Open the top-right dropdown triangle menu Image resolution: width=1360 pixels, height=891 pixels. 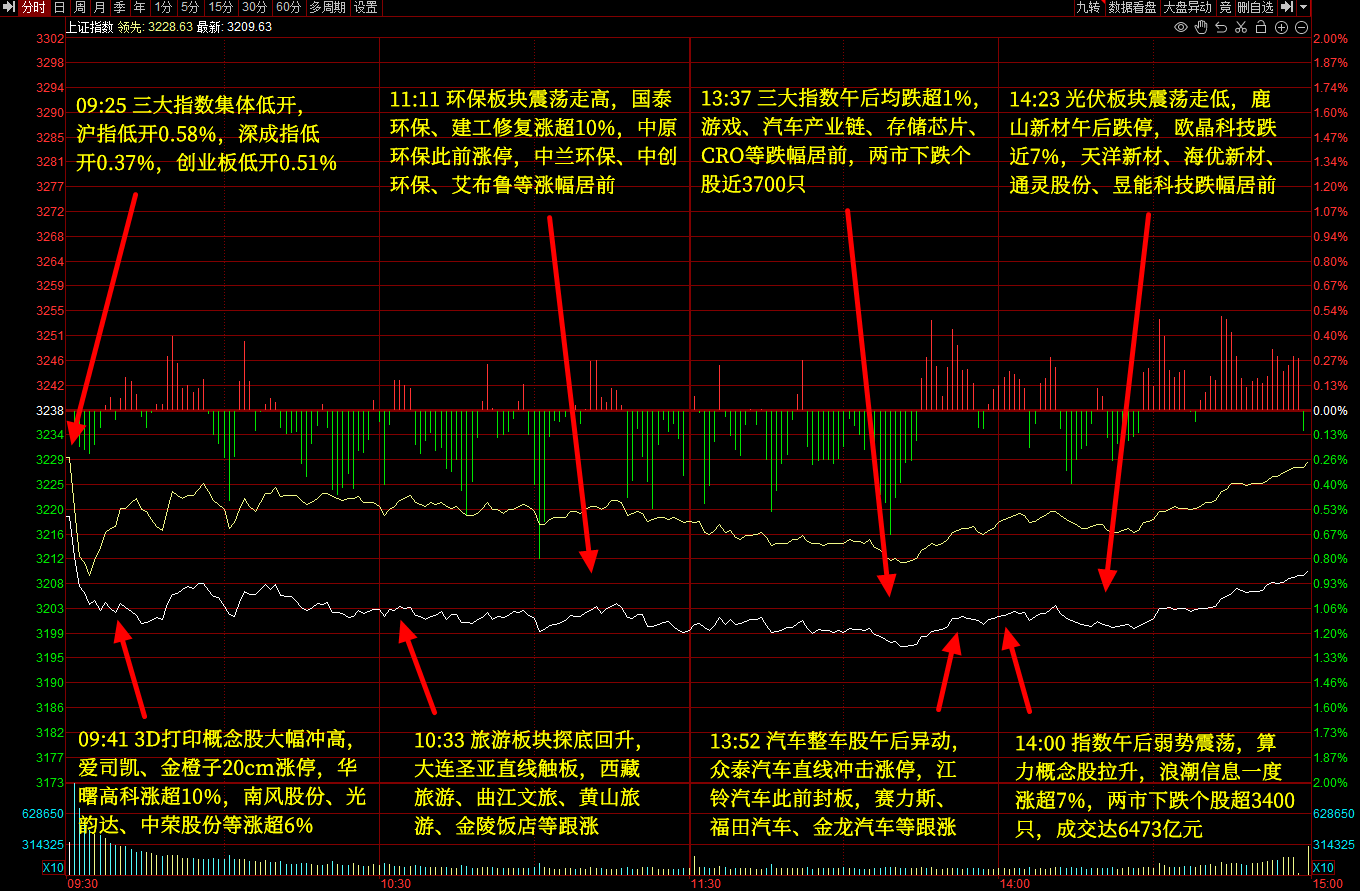[1303, 7]
